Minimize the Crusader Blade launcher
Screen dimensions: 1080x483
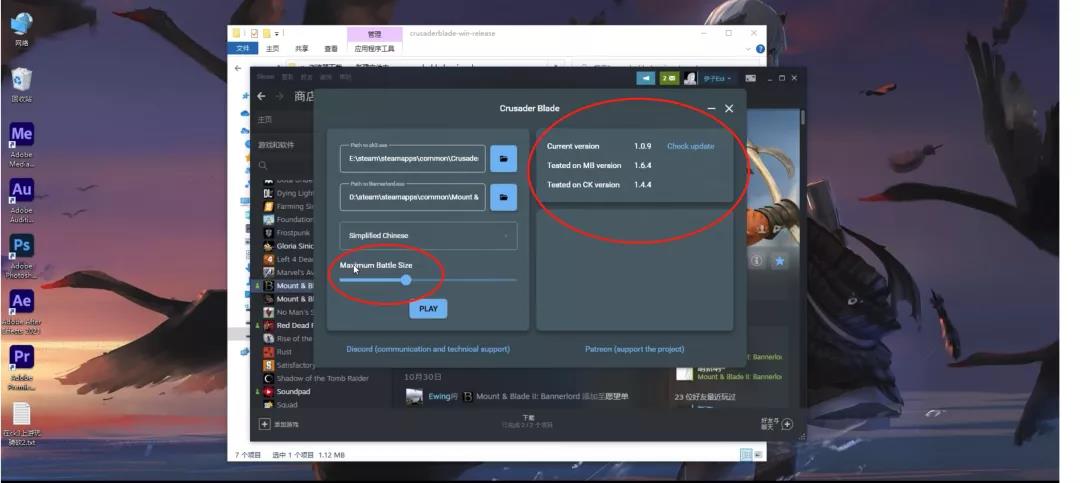(x=712, y=109)
